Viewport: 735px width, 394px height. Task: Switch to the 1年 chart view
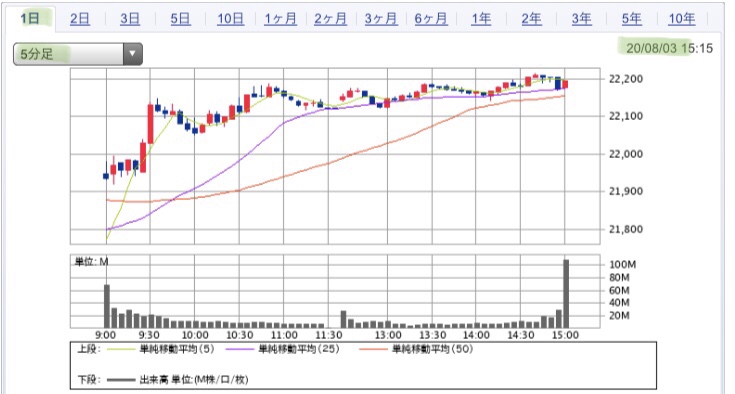(481, 19)
